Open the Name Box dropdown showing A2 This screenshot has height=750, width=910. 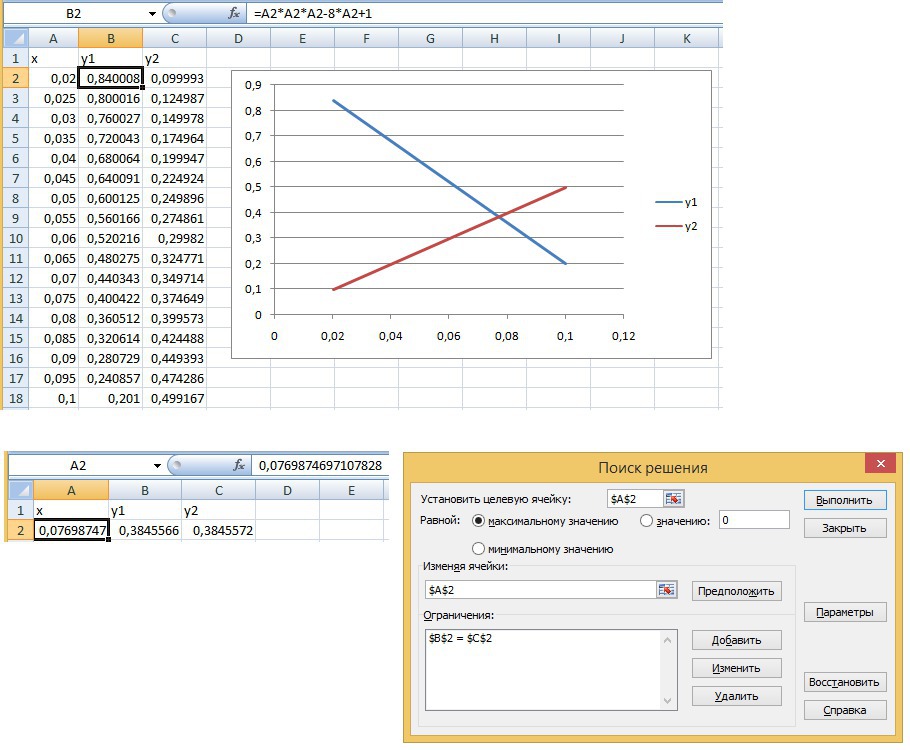[x=157, y=465]
